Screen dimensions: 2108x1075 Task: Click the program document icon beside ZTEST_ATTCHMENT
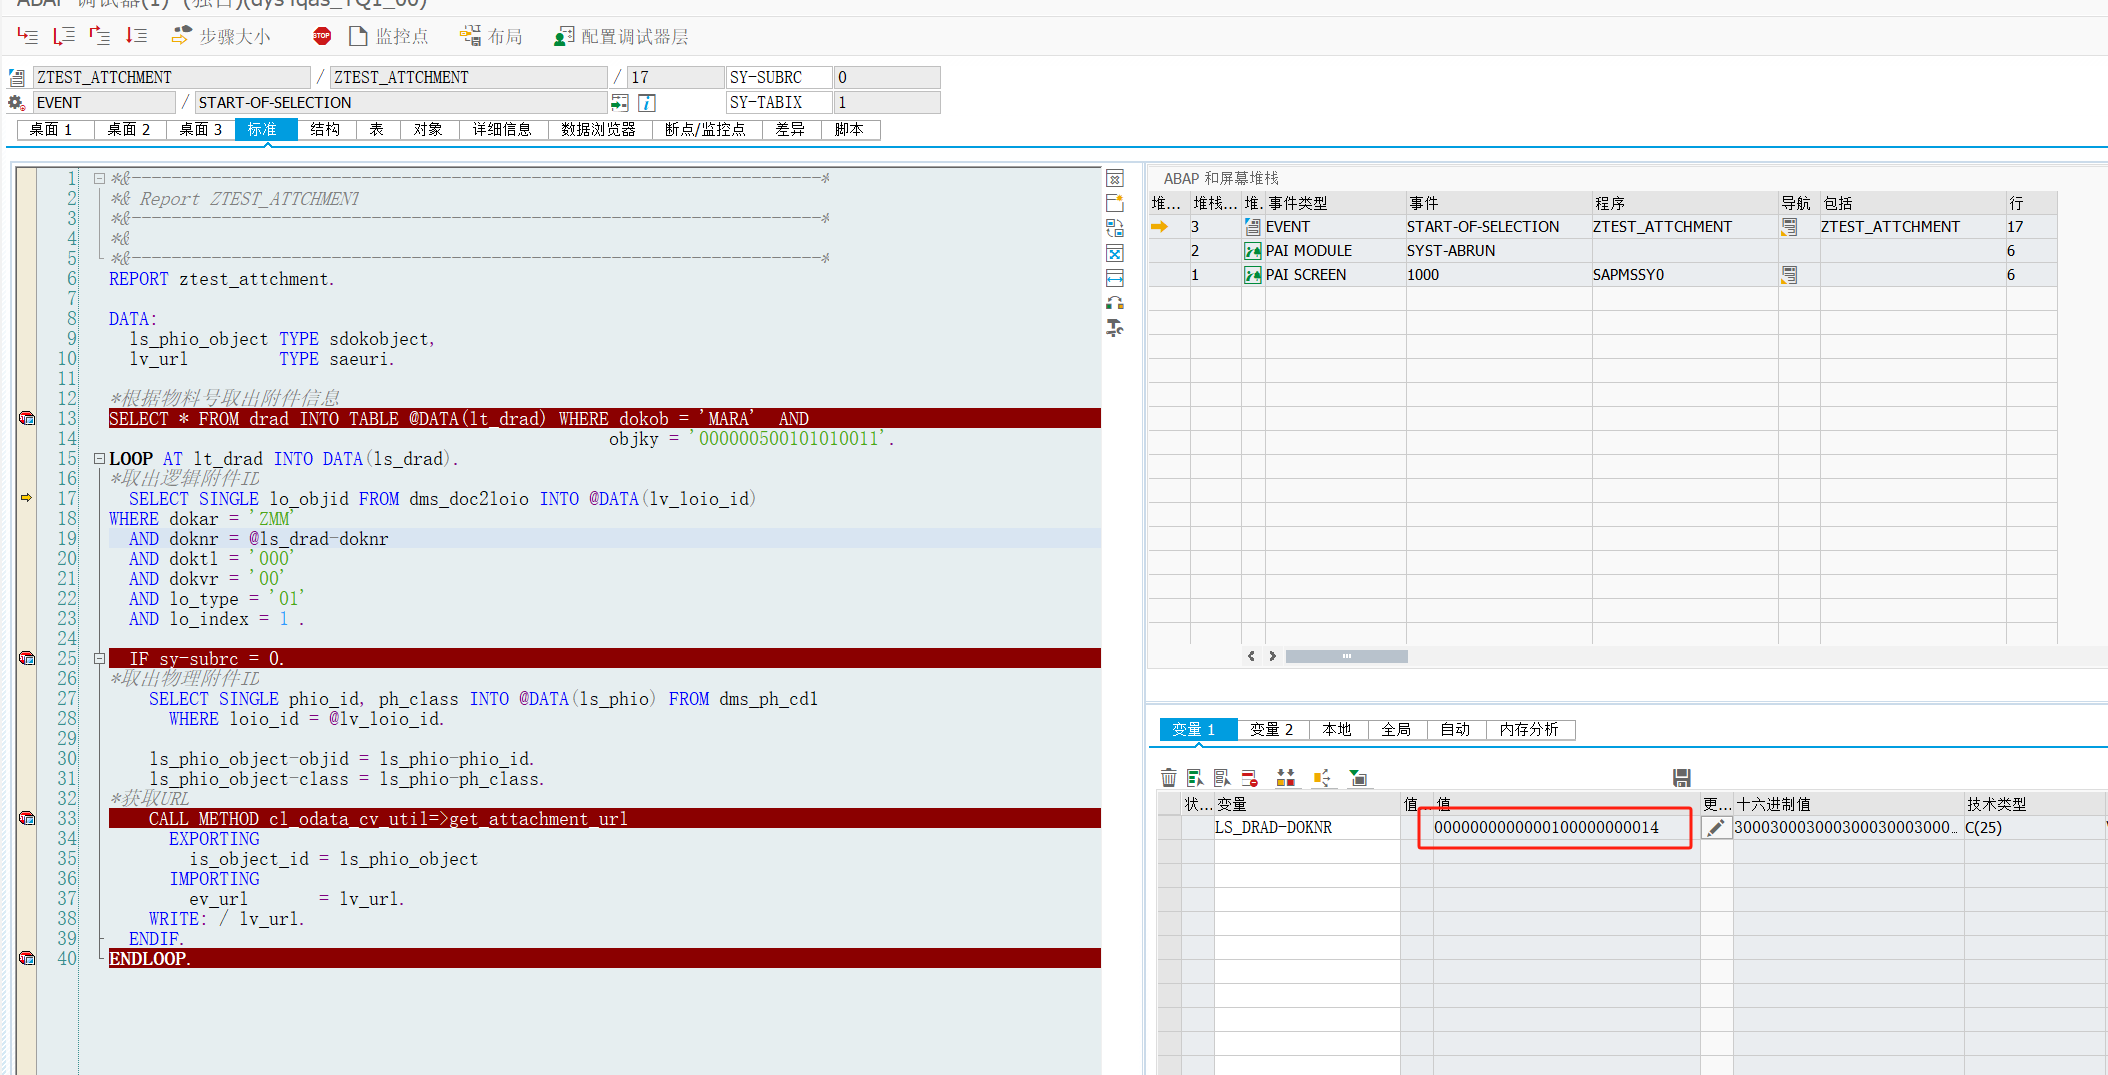tap(16, 77)
